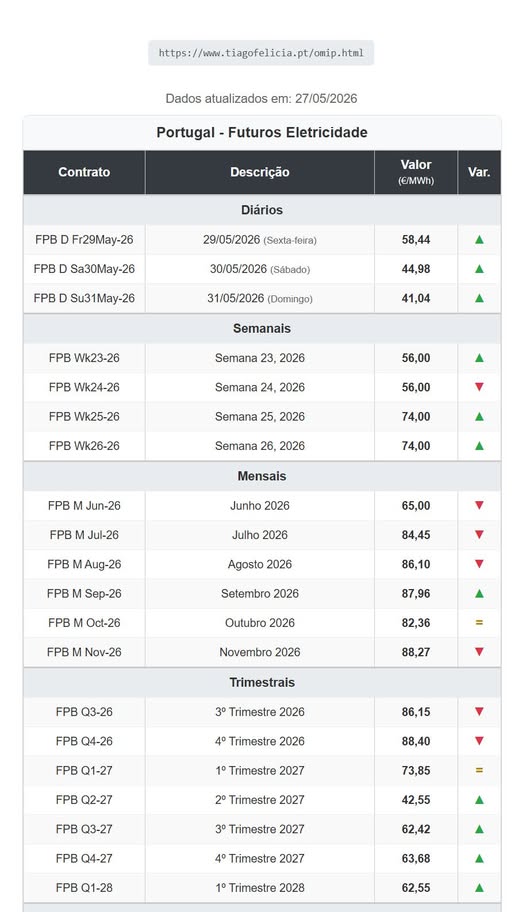Click the Contrato column header
526x912 pixels.
click(84, 172)
